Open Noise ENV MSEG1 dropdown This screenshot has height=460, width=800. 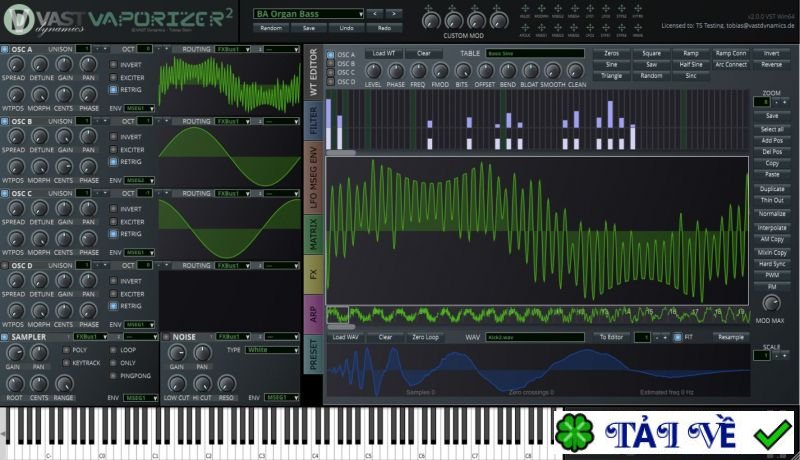click(281, 397)
